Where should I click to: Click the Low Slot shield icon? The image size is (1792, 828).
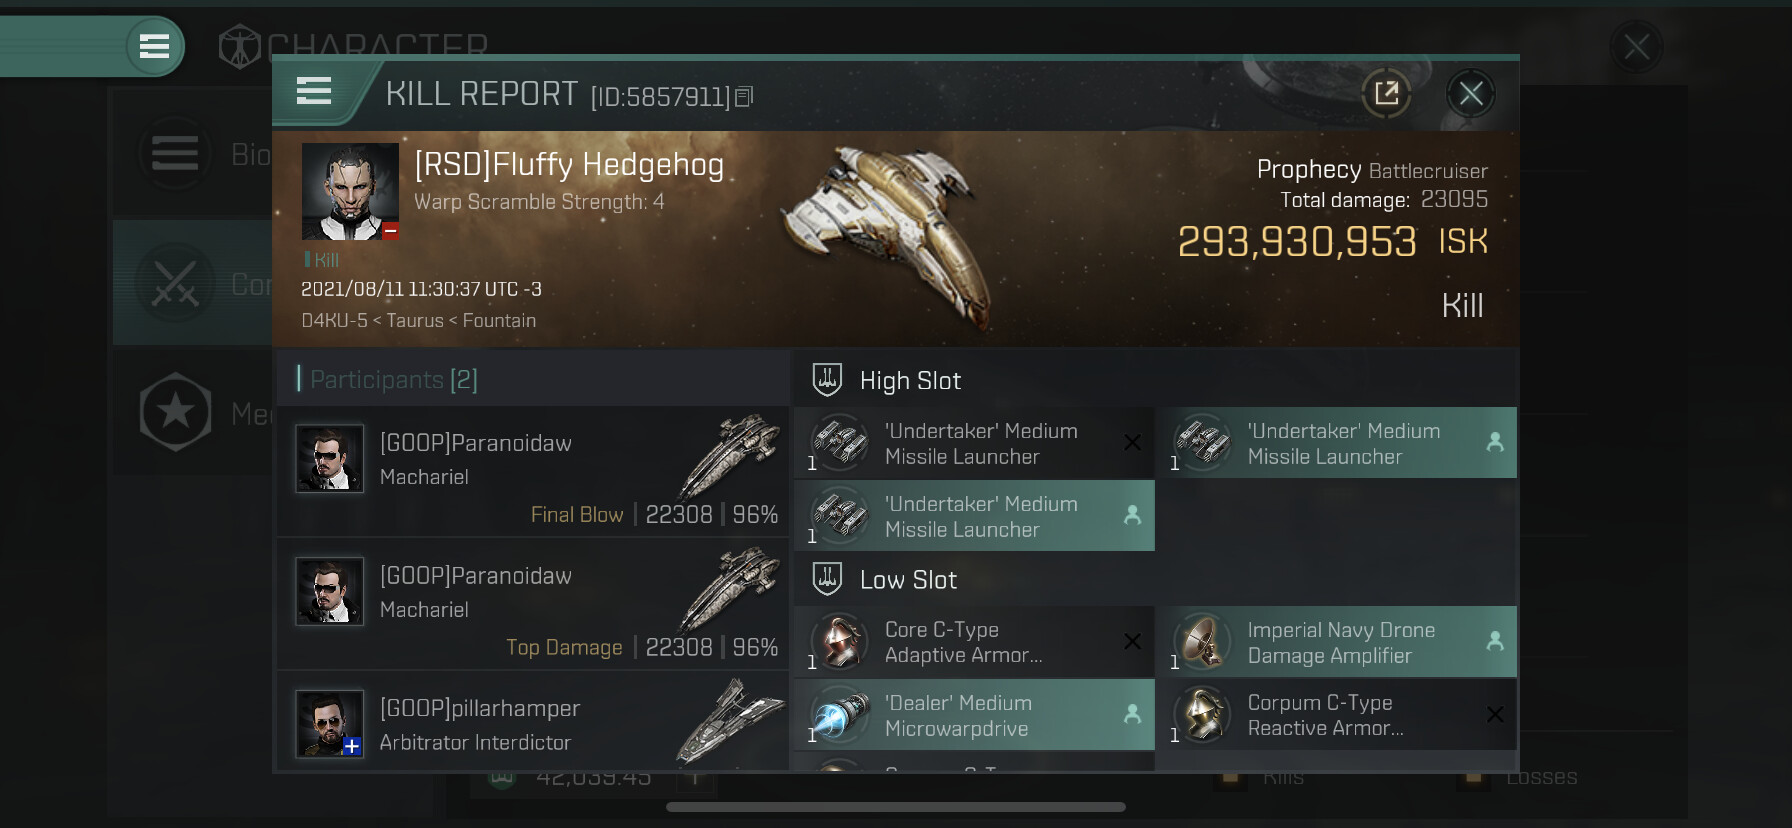[827, 579]
